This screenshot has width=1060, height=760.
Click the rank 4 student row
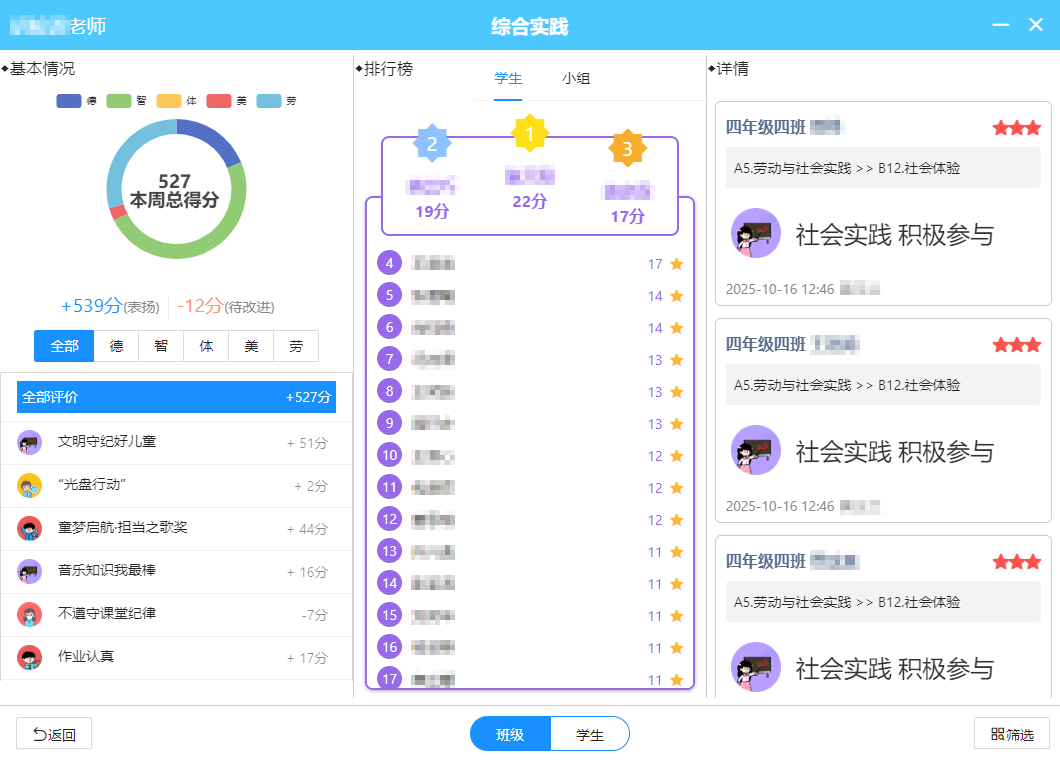[530, 264]
